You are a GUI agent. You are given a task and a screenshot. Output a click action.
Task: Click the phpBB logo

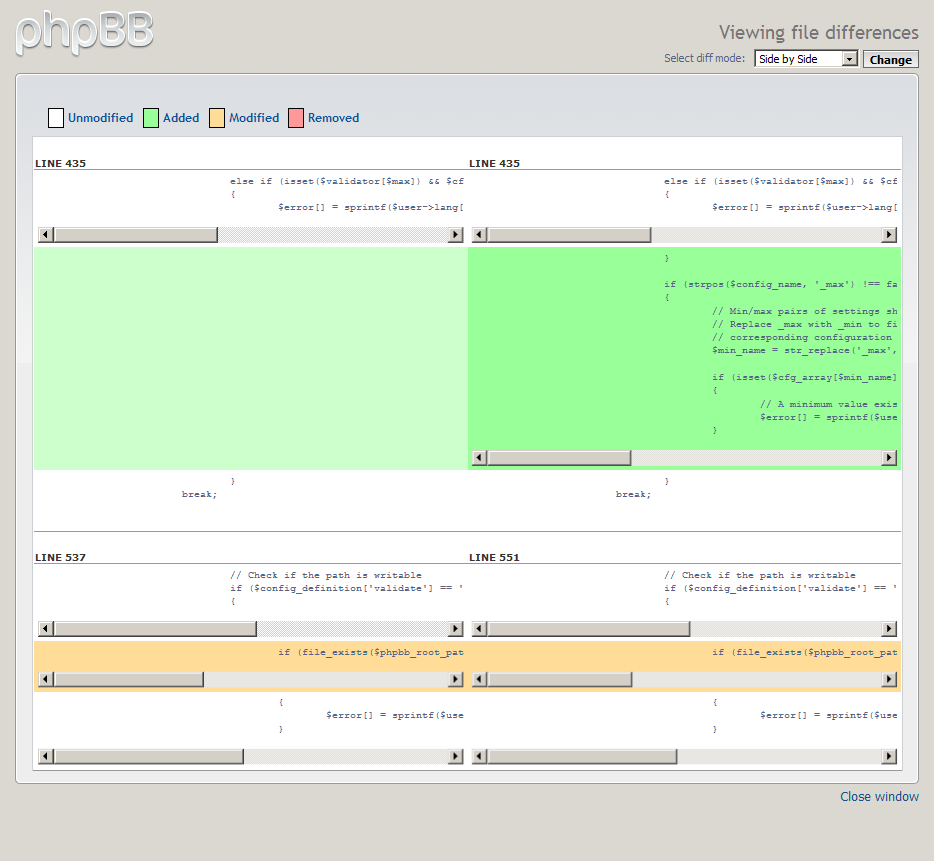coord(85,31)
